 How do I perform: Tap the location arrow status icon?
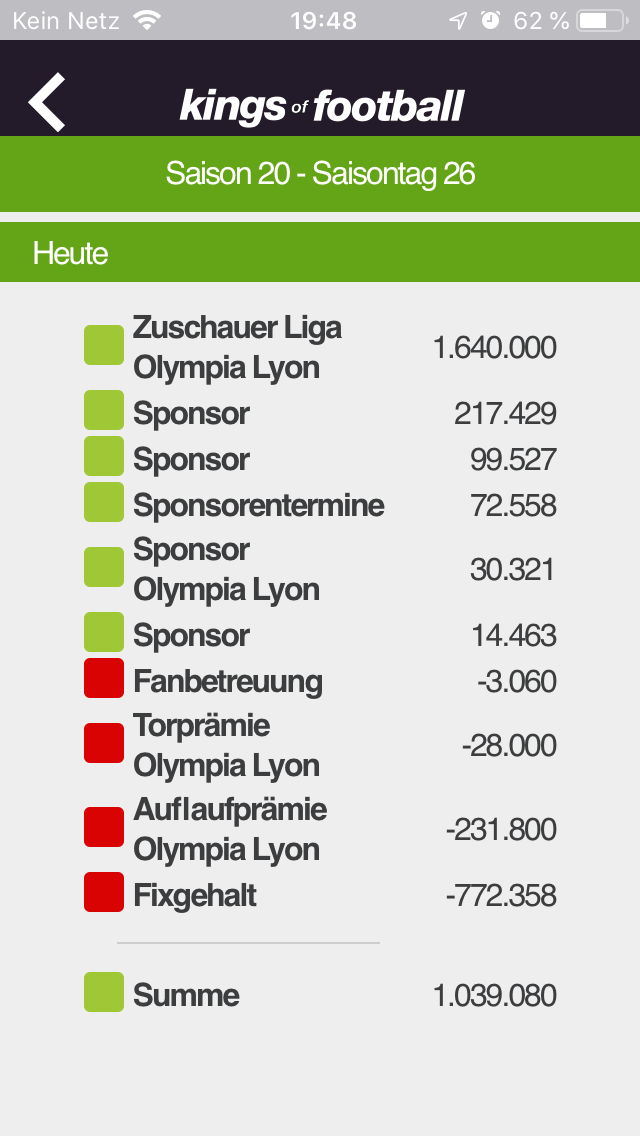click(x=458, y=20)
